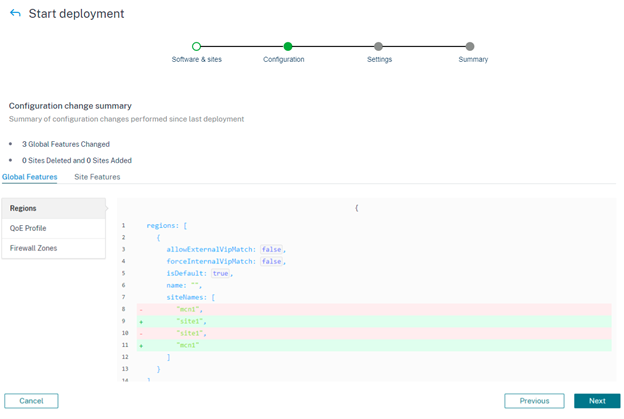Click the Summary step label
This screenshot has height=419, width=624.
click(473, 59)
